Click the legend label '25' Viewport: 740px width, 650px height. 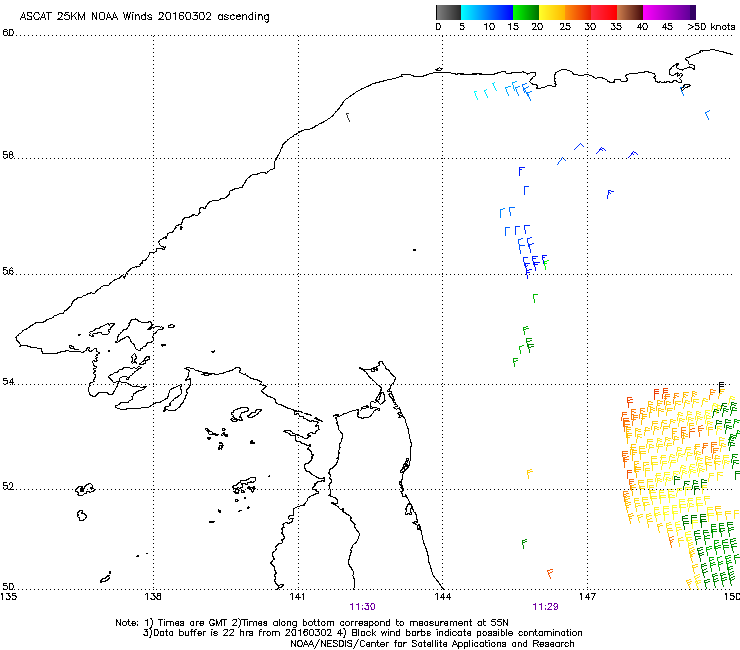tap(565, 27)
